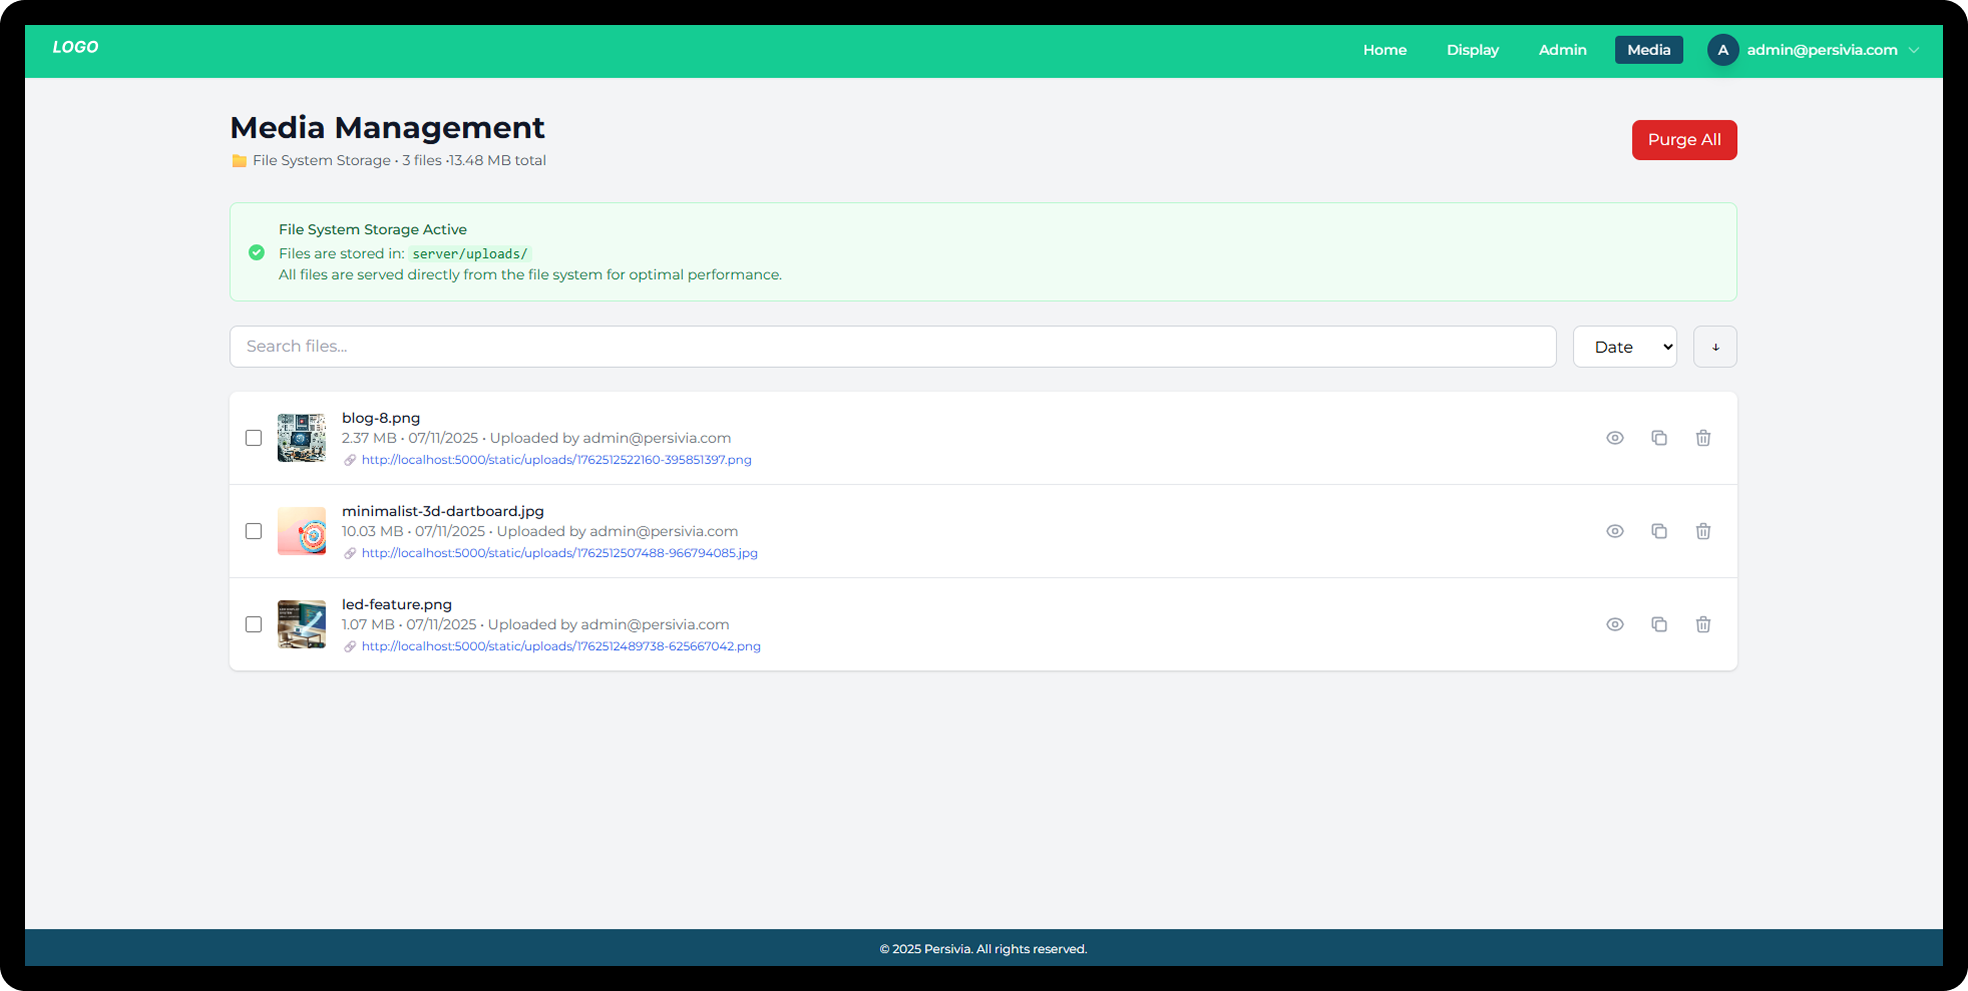The height and width of the screenshot is (991, 1968).
Task: Select the blog-8.png checkbox
Action: (x=254, y=438)
